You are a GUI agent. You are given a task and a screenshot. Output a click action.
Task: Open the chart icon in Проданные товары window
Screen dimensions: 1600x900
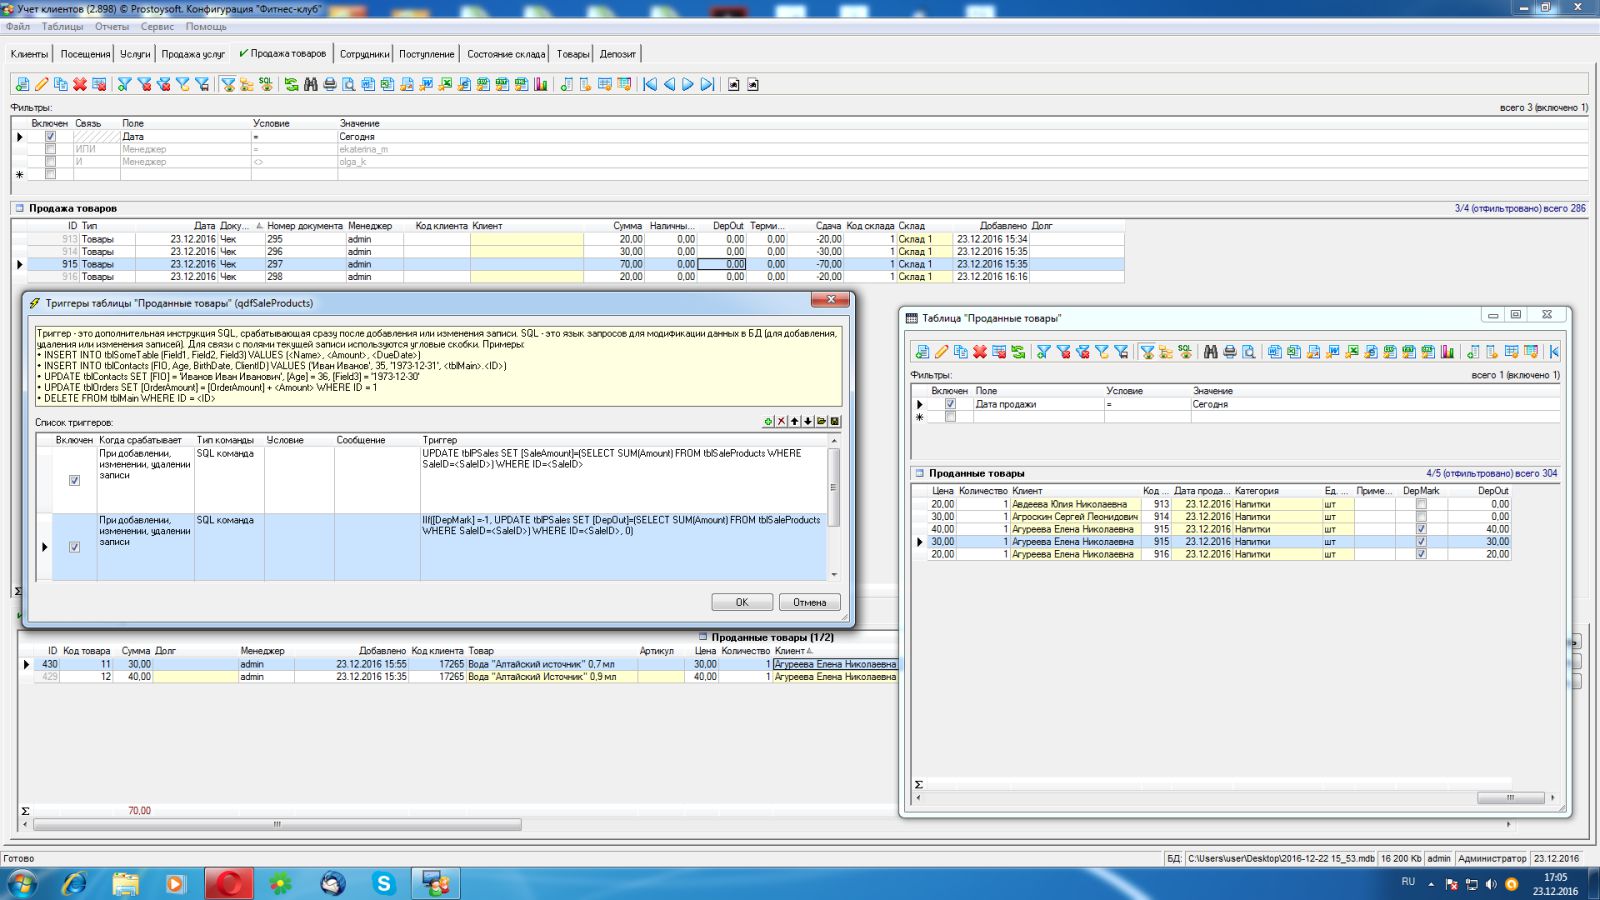[1447, 352]
